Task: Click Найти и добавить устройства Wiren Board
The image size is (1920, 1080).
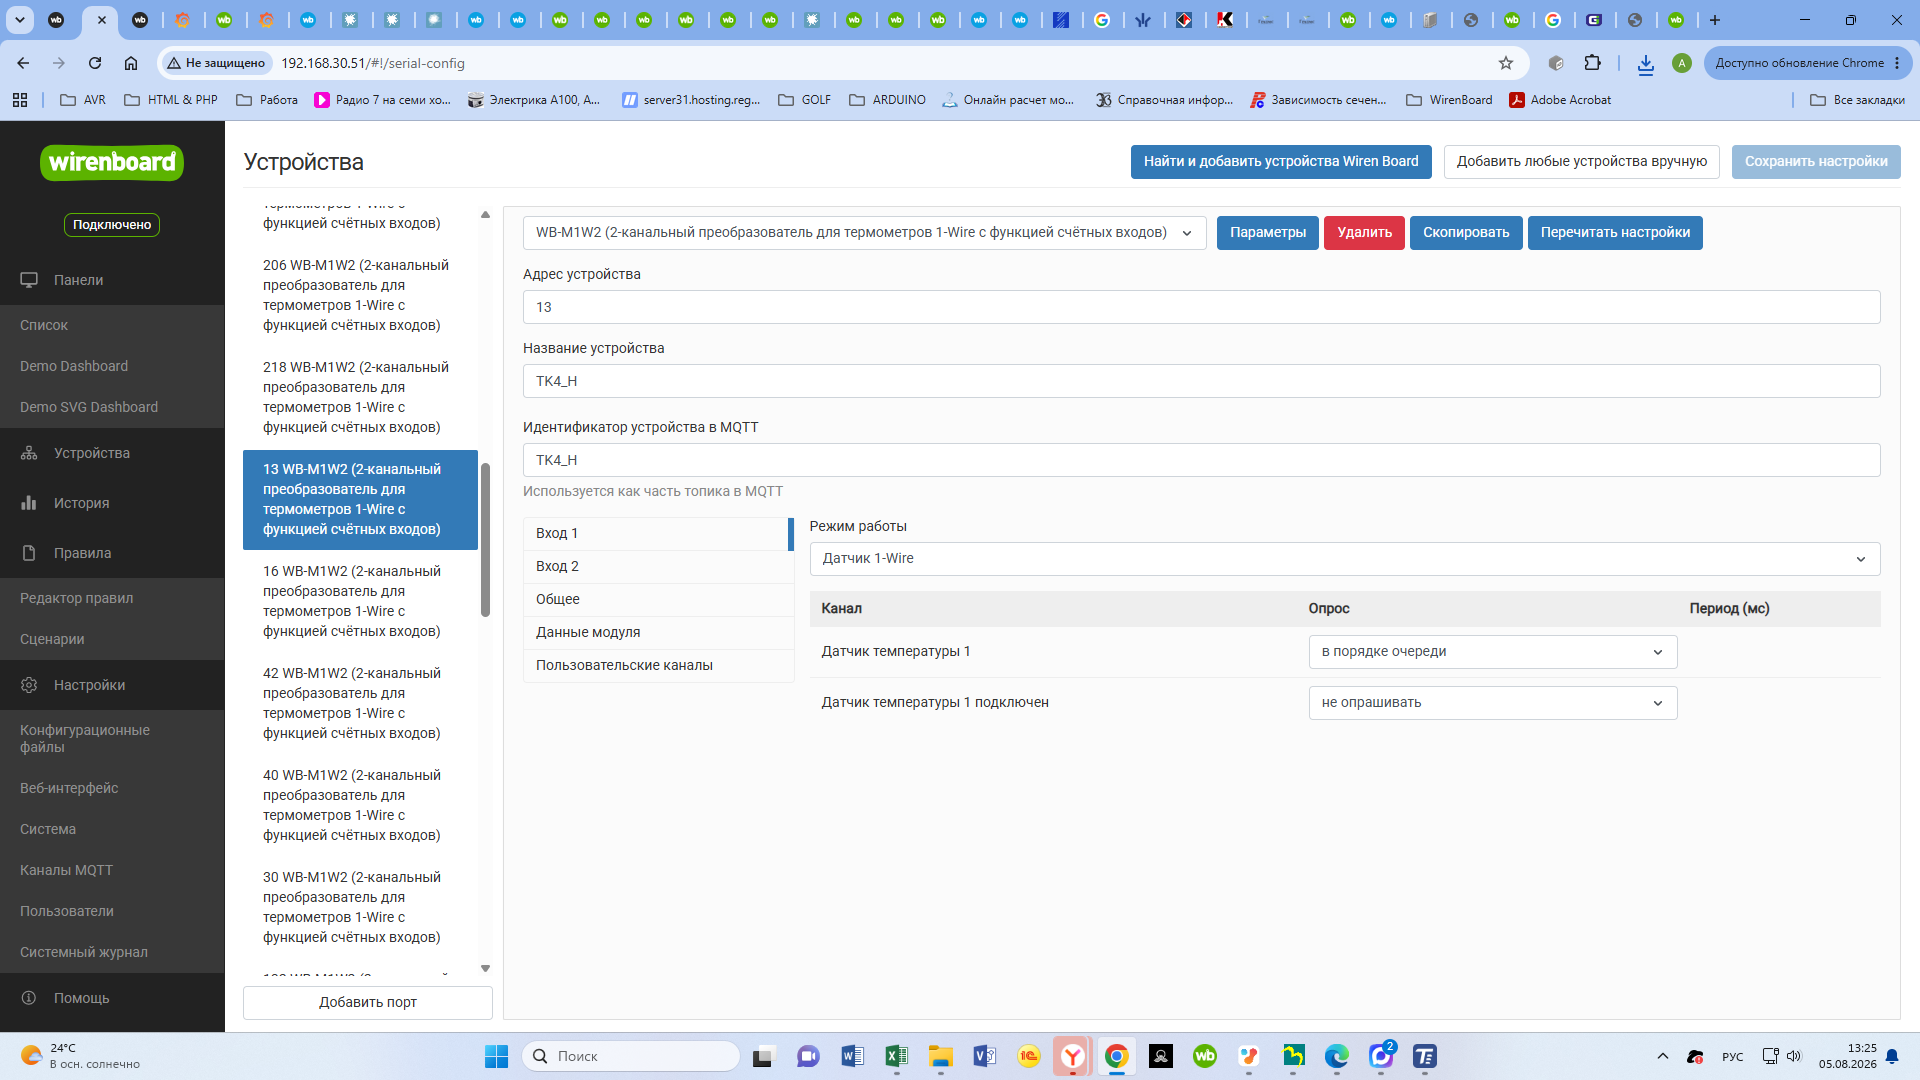Action: coord(1281,162)
